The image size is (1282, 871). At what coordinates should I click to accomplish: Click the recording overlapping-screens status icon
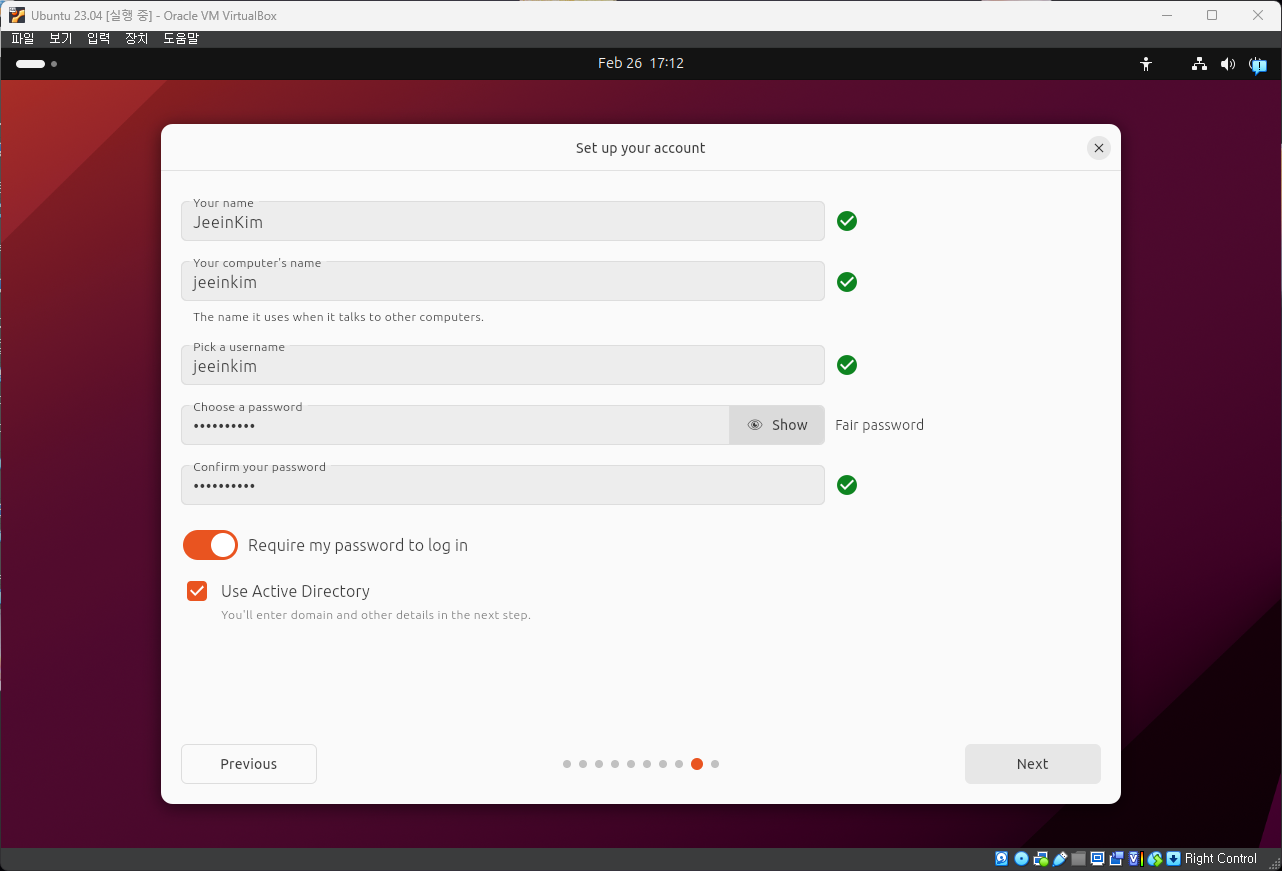[1116, 859]
